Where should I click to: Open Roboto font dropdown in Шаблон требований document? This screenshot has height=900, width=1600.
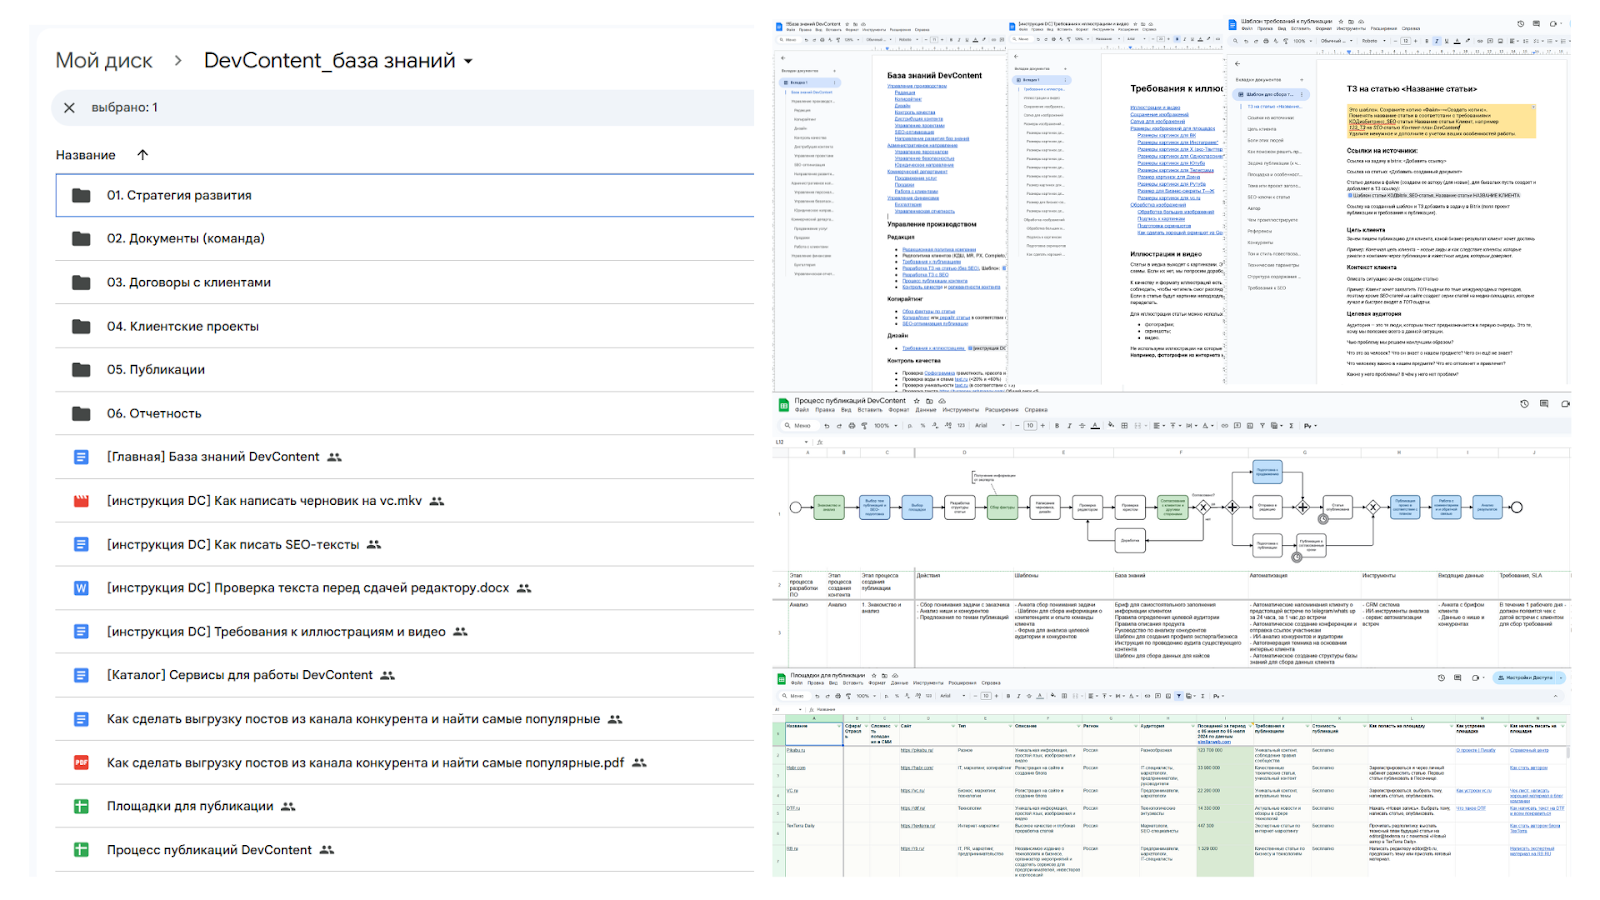click(1373, 41)
